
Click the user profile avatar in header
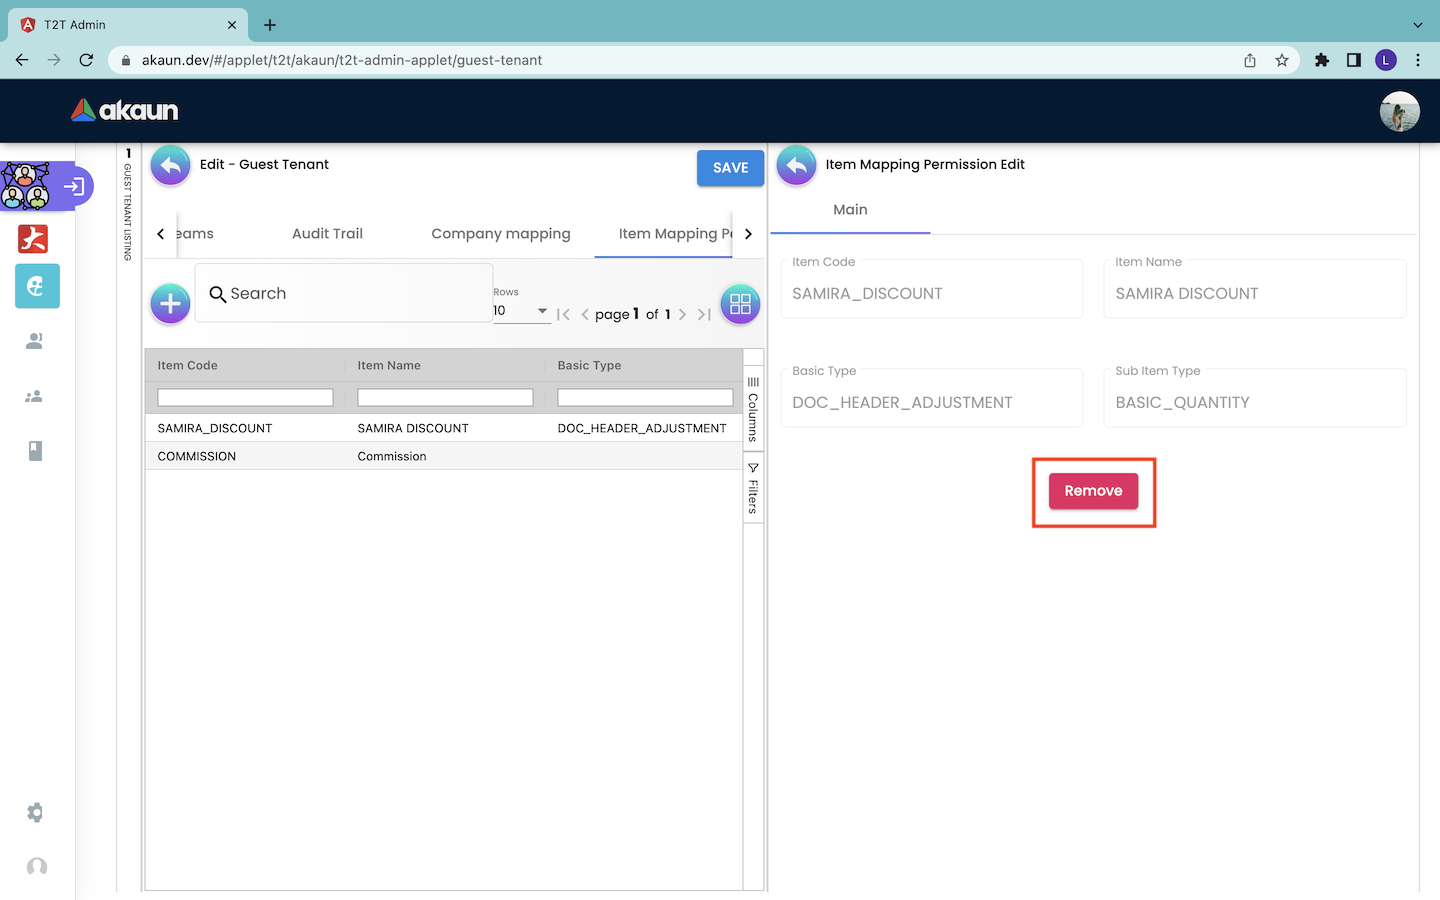pos(1399,111)
